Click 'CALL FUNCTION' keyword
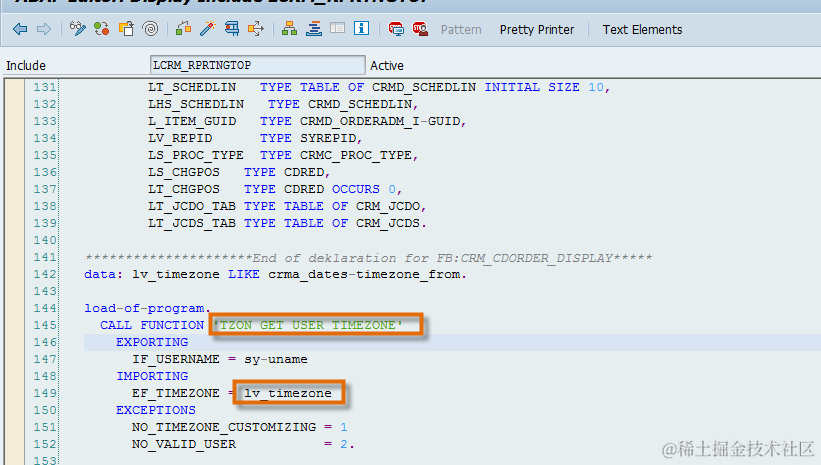This screenshot has width=821, height=465. coord(152,325)
